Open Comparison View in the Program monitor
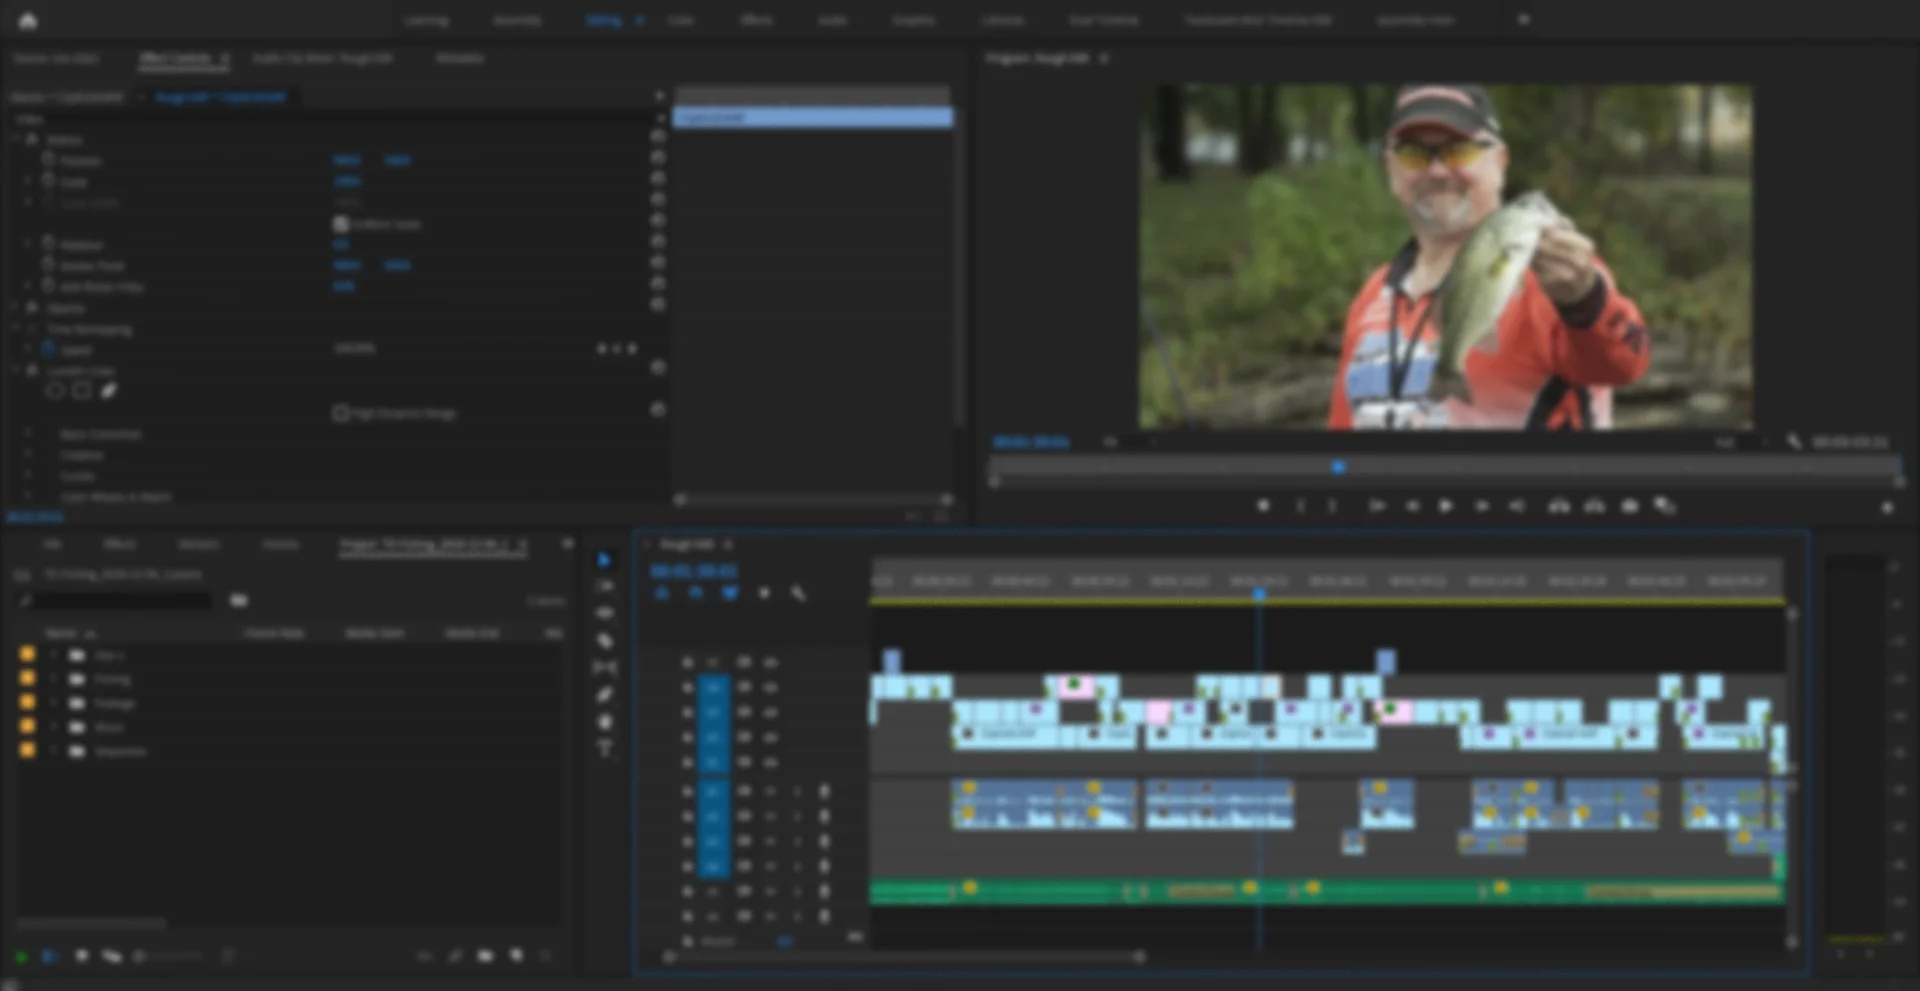The height and width of the screenshot is (991, 1920). 1664,506
